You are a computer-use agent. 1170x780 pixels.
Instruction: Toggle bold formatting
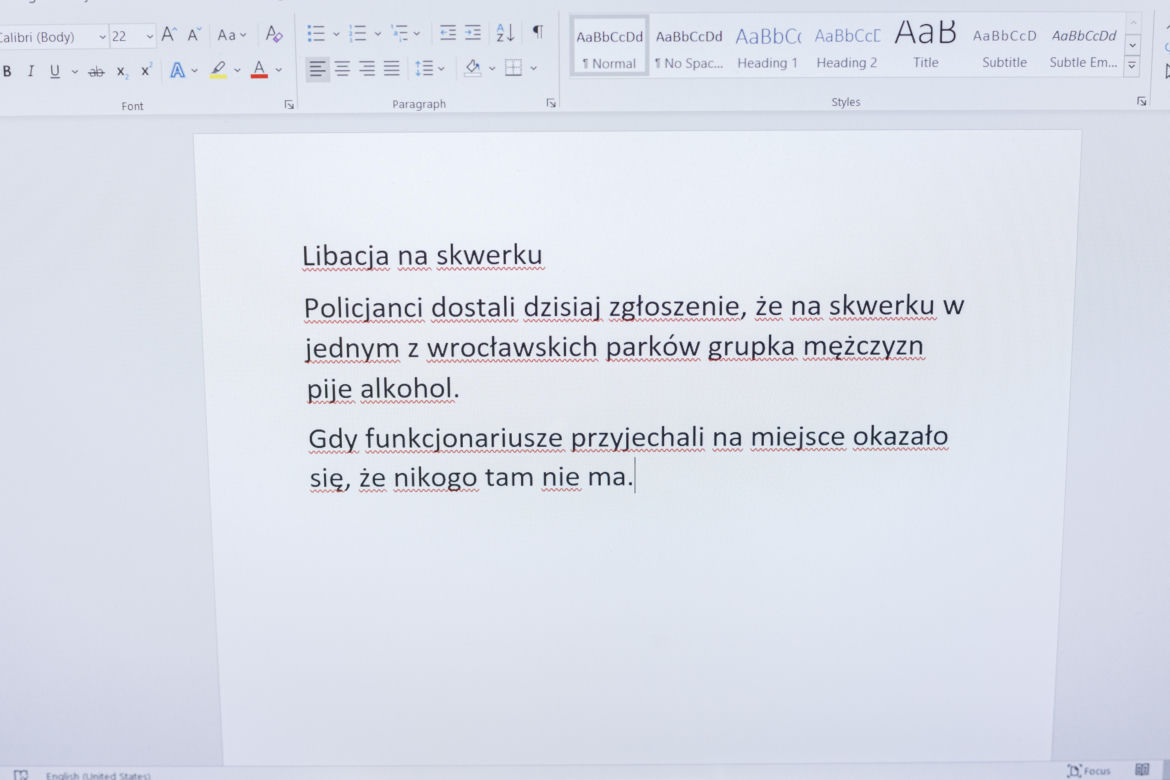[7, 72]
